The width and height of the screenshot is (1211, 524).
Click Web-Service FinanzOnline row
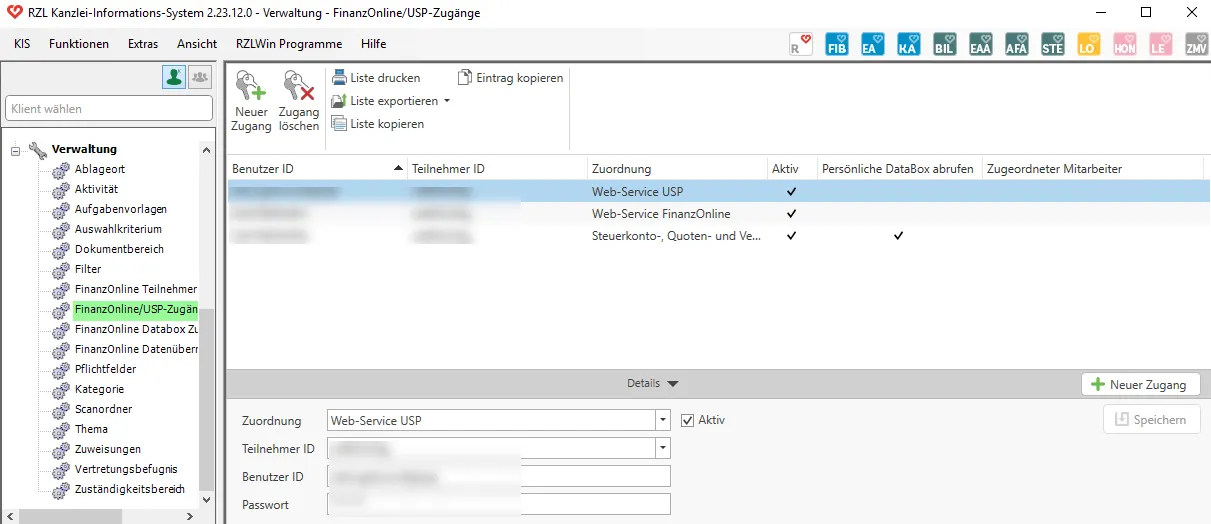(718, 213)
